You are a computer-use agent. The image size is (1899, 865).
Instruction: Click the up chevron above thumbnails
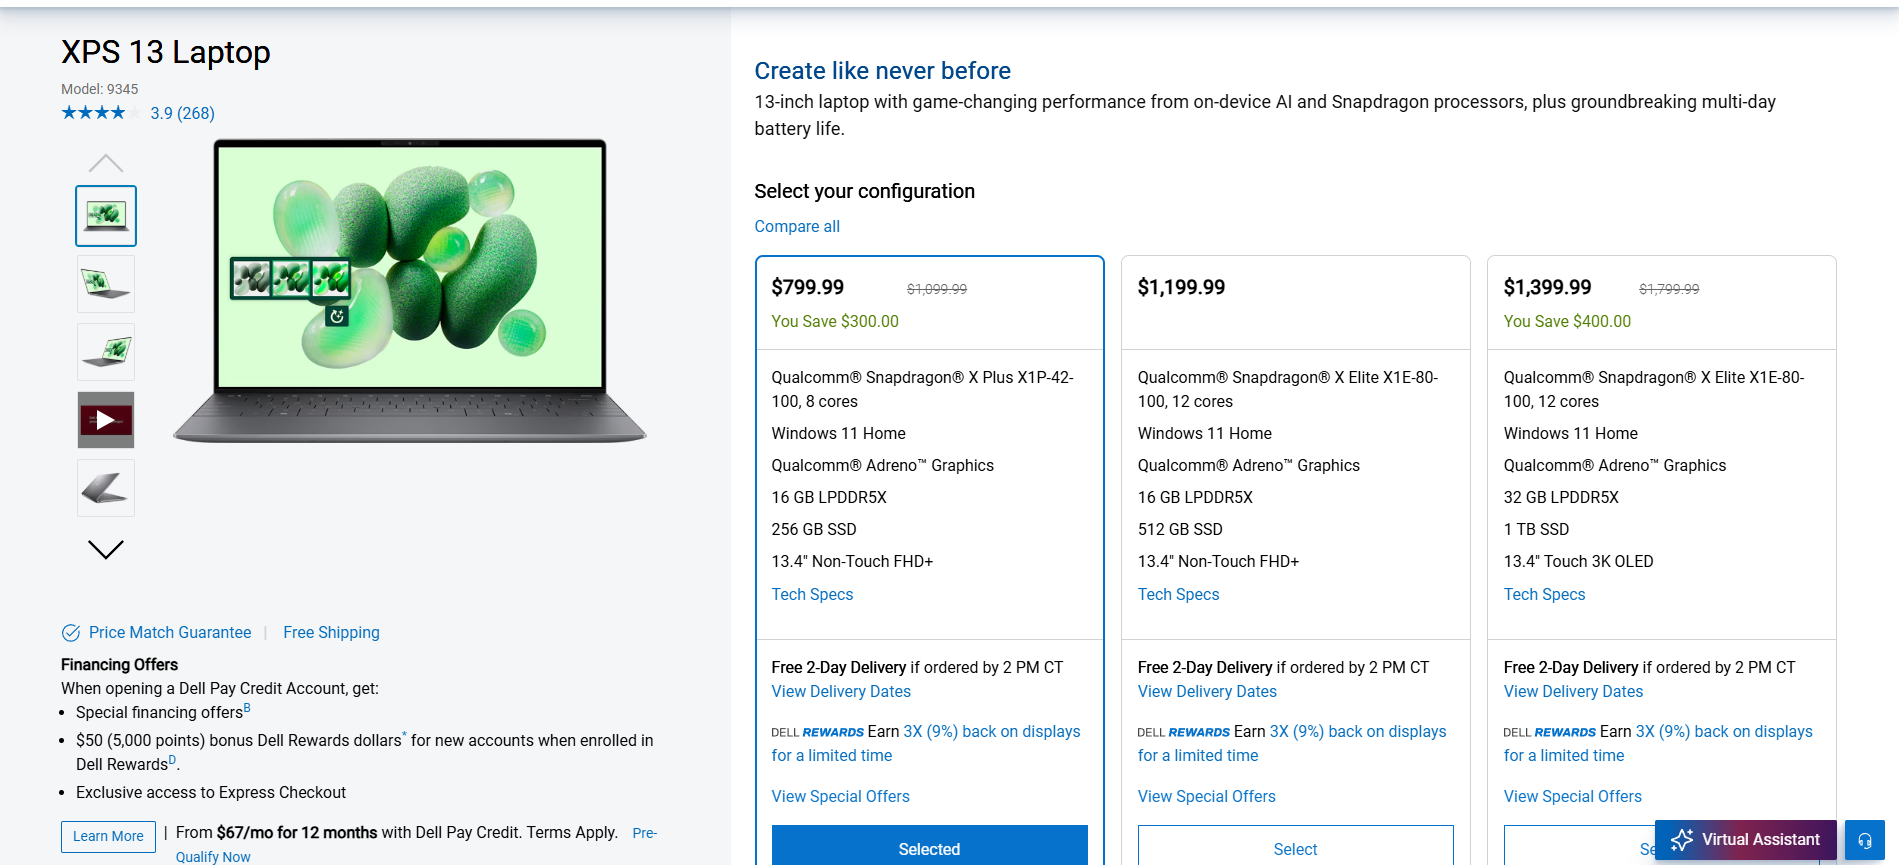tap(106, 163)
